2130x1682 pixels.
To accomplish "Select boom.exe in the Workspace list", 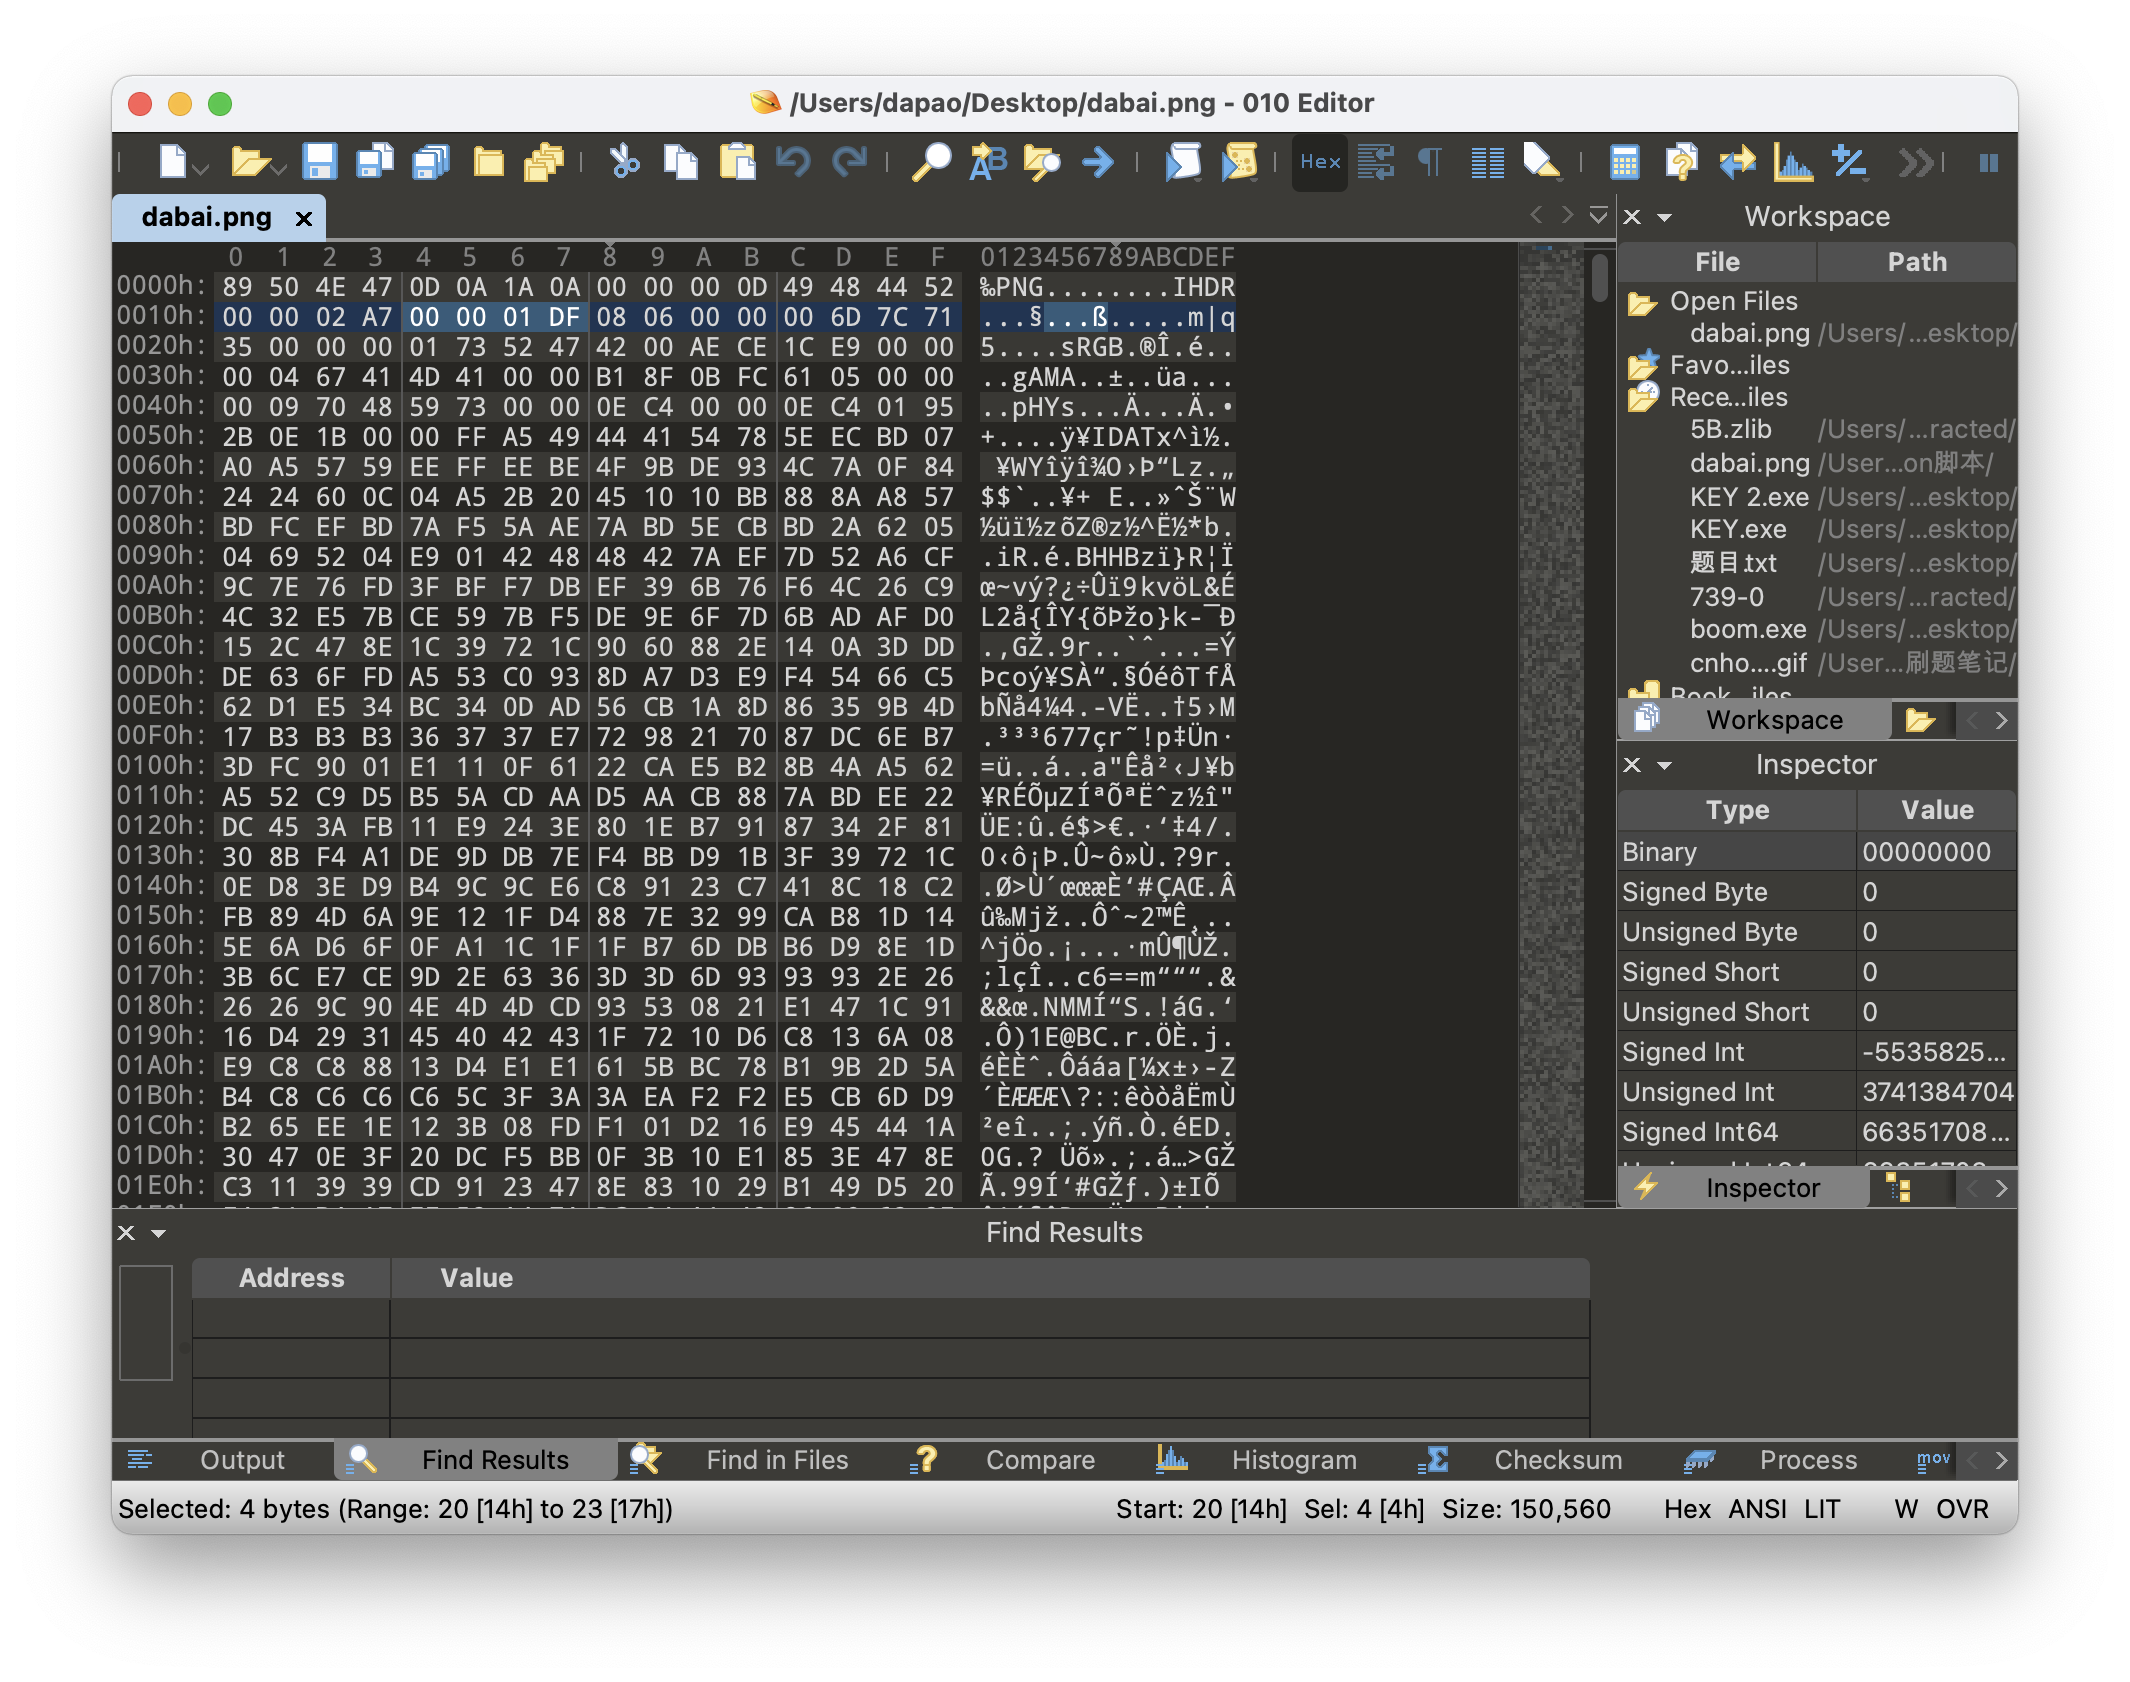I will (x=1748, y=630).
